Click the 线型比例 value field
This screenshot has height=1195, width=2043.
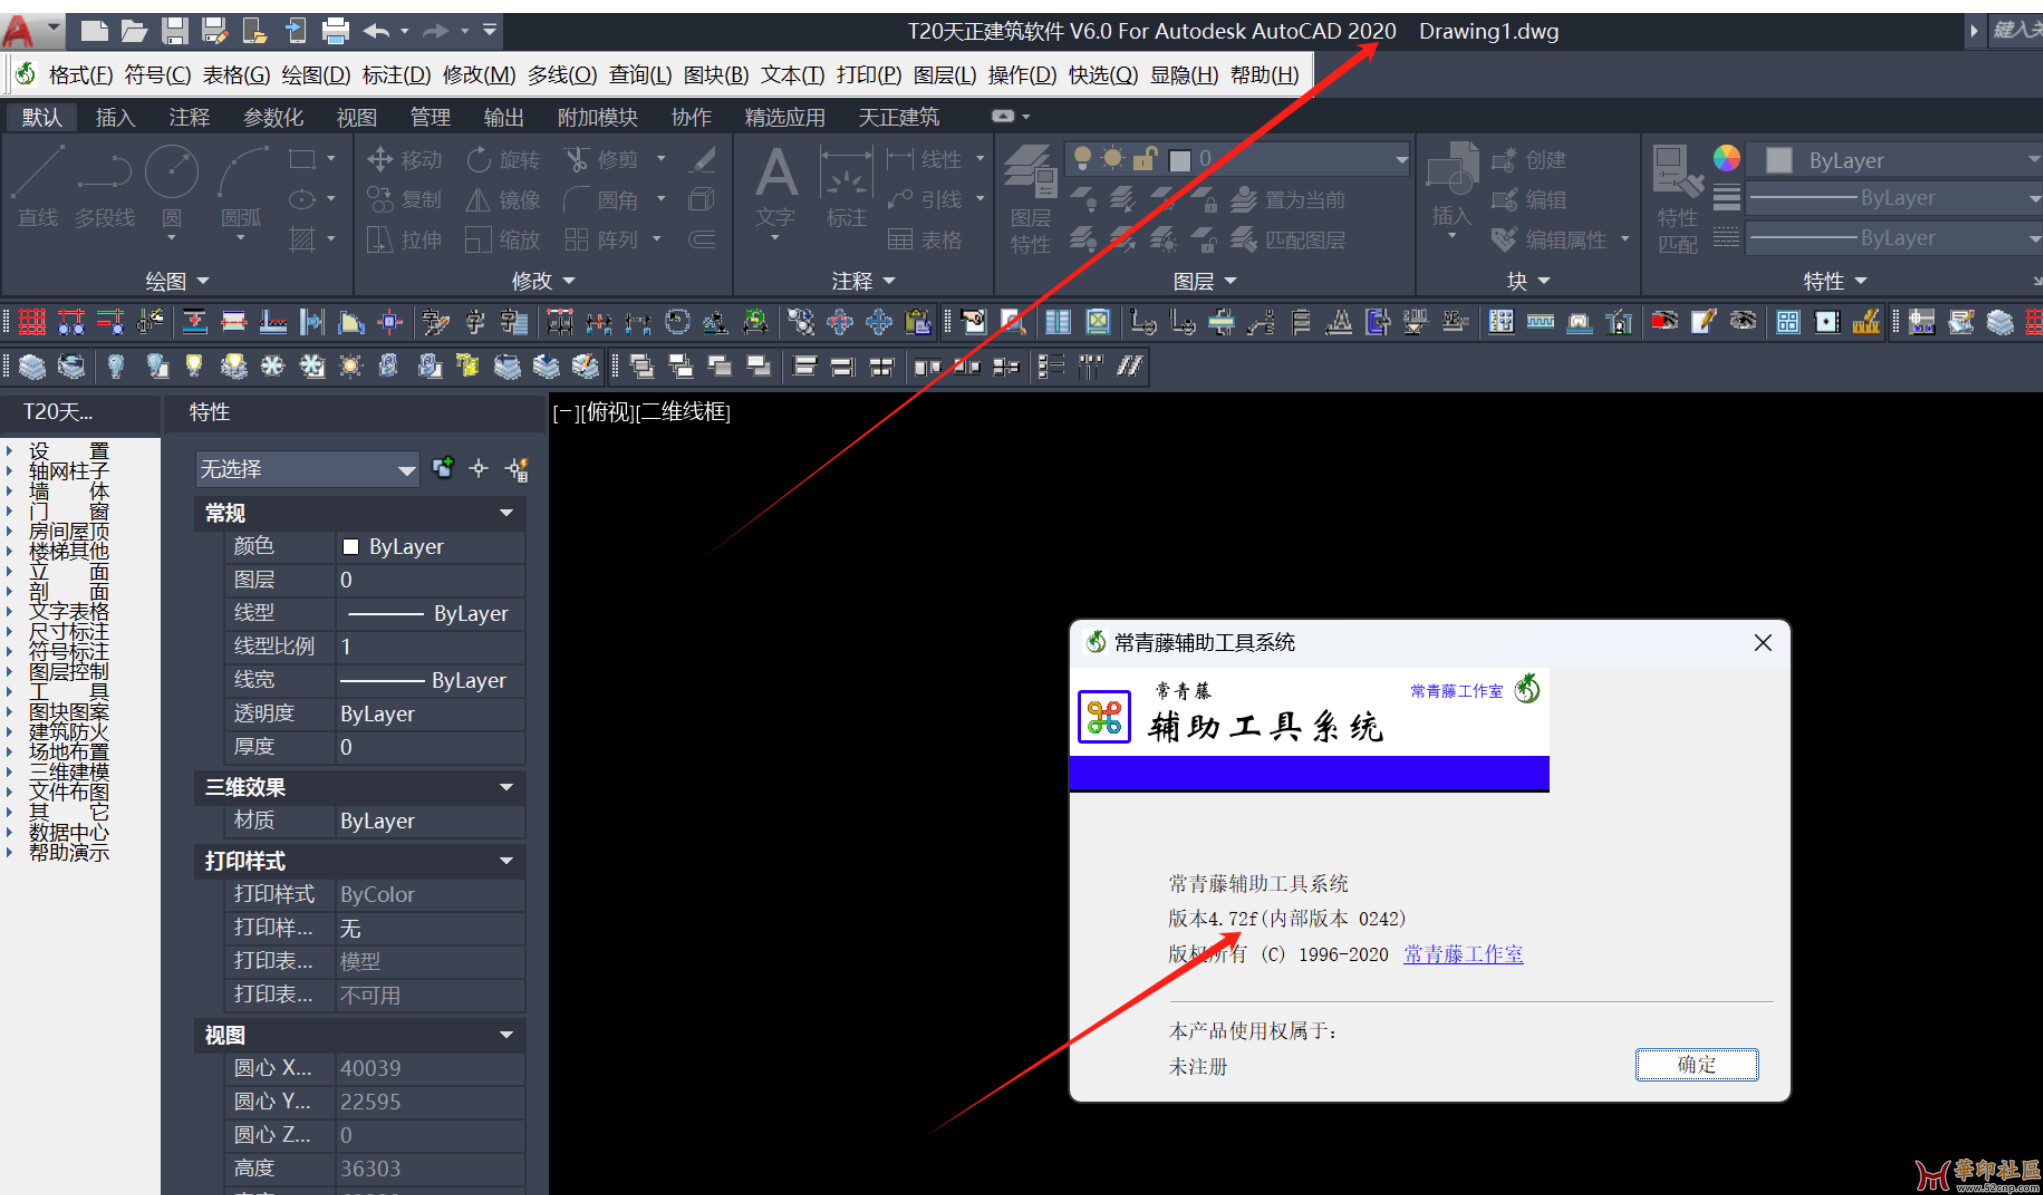(x=430, y=646)
